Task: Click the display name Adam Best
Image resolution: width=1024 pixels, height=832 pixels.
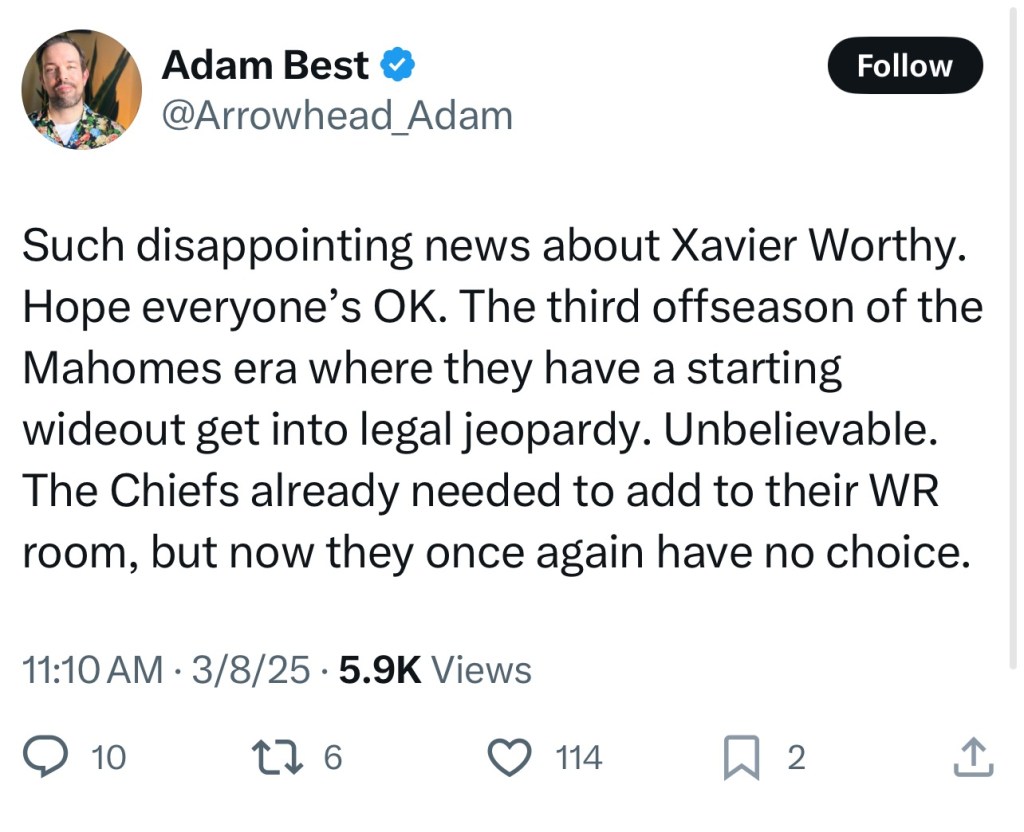Action: [265, 66]
